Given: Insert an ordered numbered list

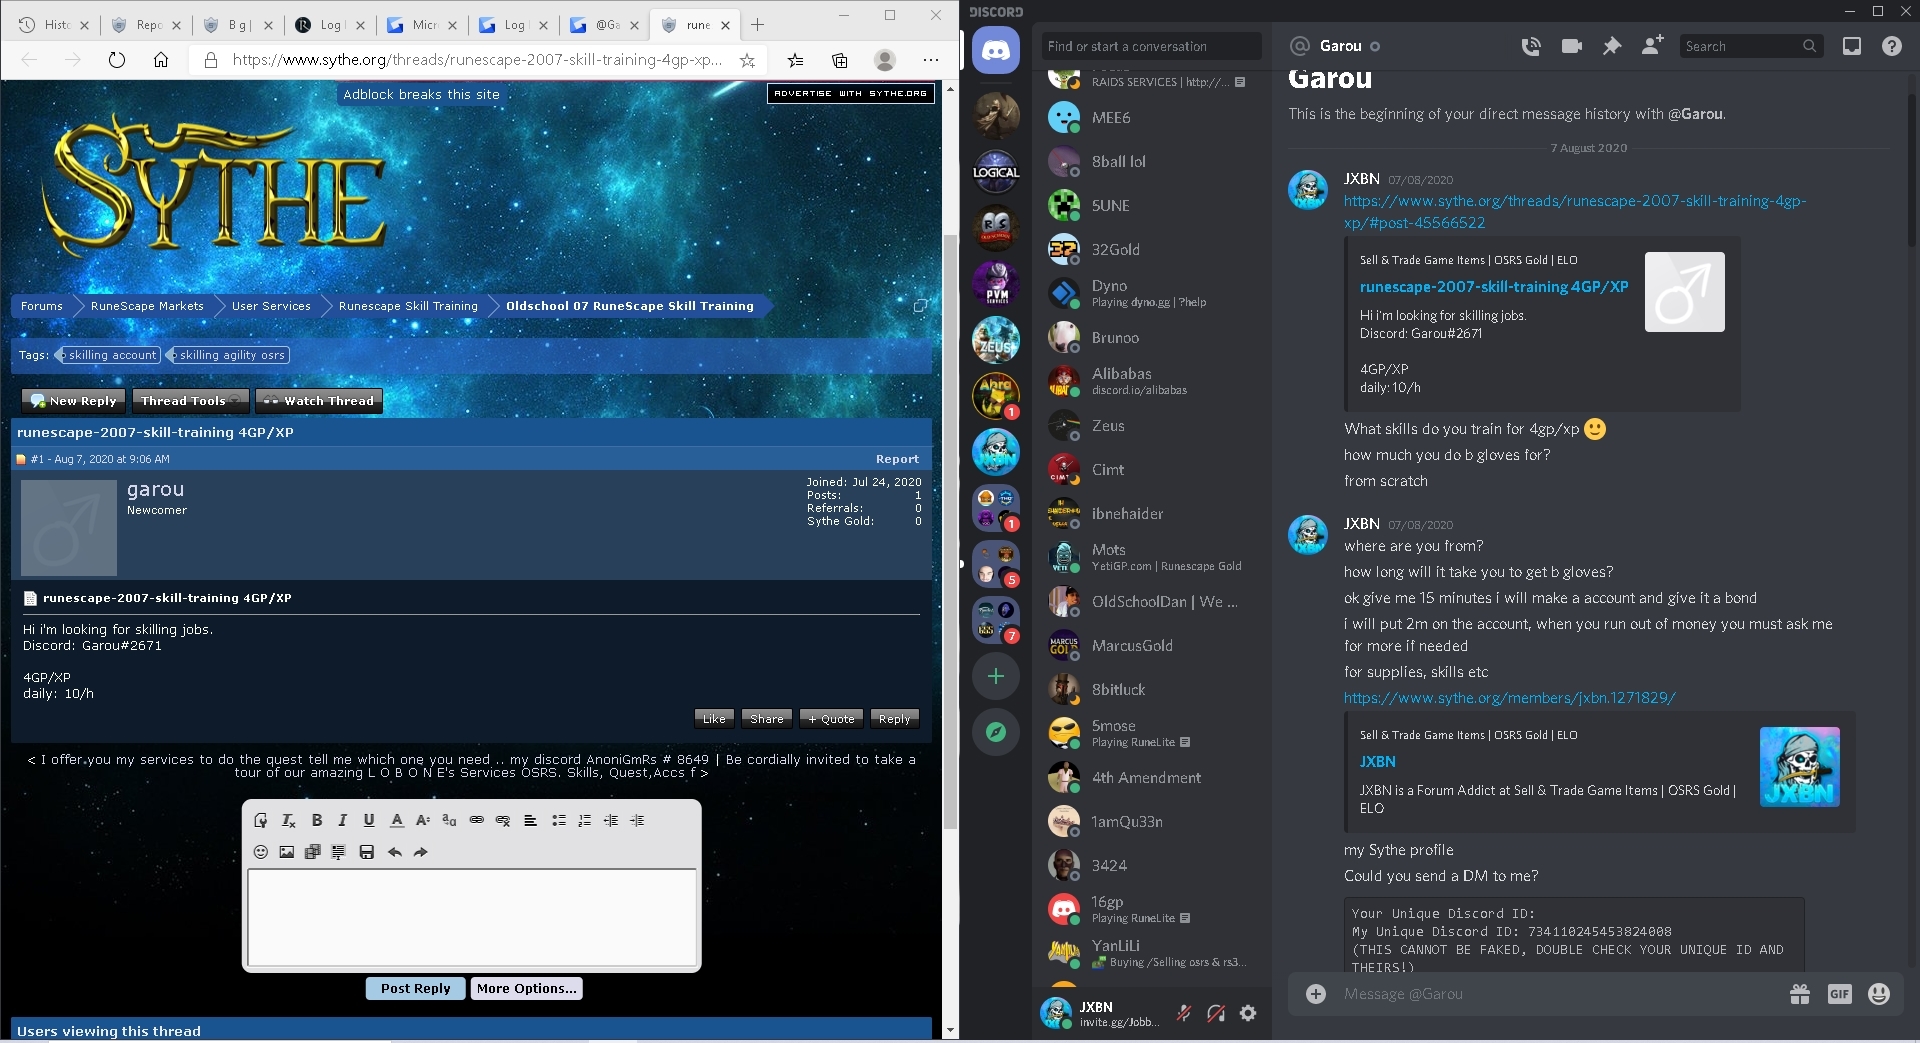Looking at the screenshot, I should (x=585, y=820).
